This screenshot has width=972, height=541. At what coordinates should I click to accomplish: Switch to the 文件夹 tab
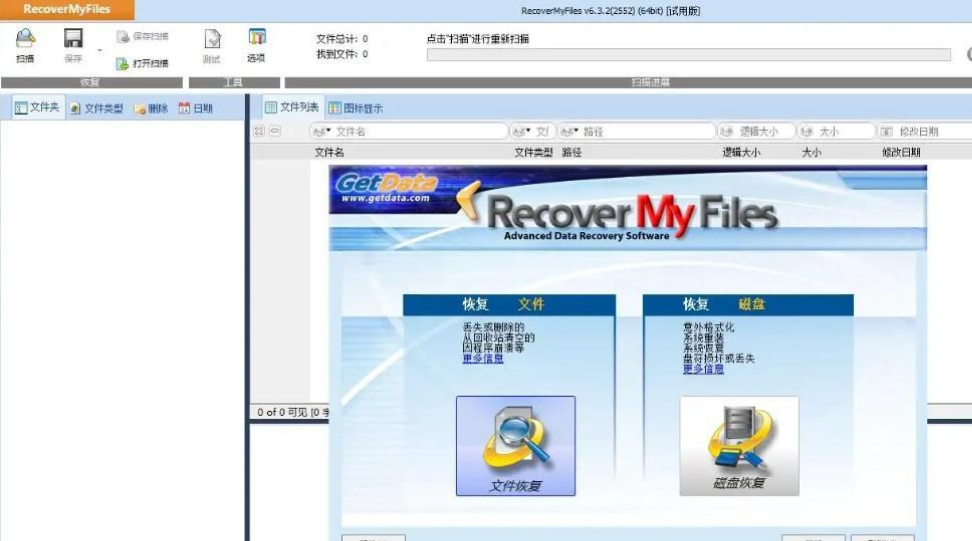click(x=37, y=107)
